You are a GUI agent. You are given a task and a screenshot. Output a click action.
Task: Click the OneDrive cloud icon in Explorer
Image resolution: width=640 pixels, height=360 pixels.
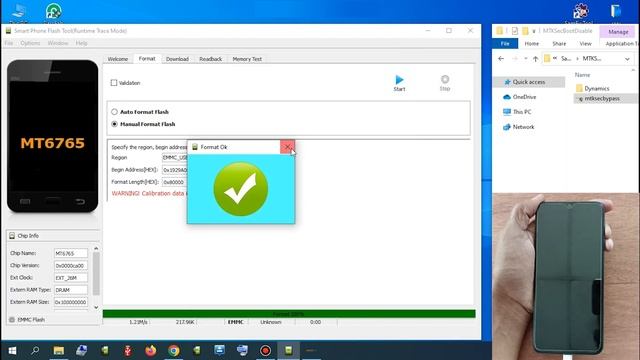point(507,97)
